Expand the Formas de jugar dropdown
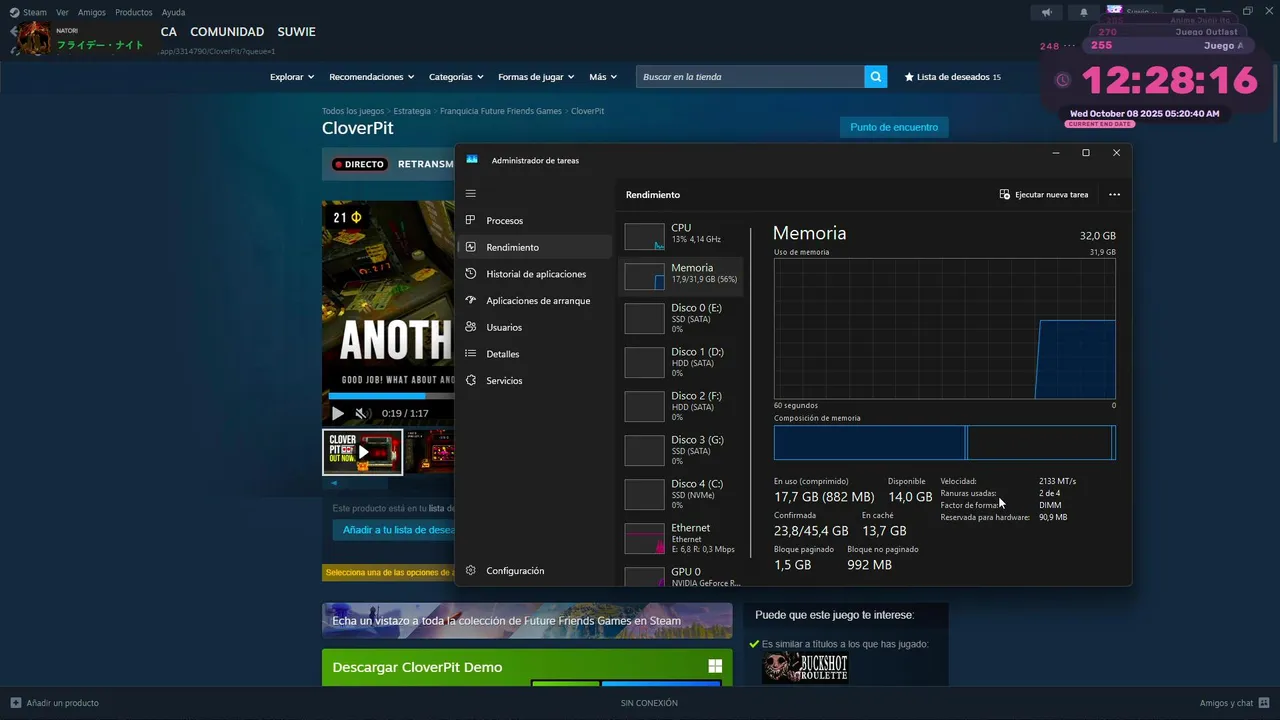 click(x=536, y=77)
